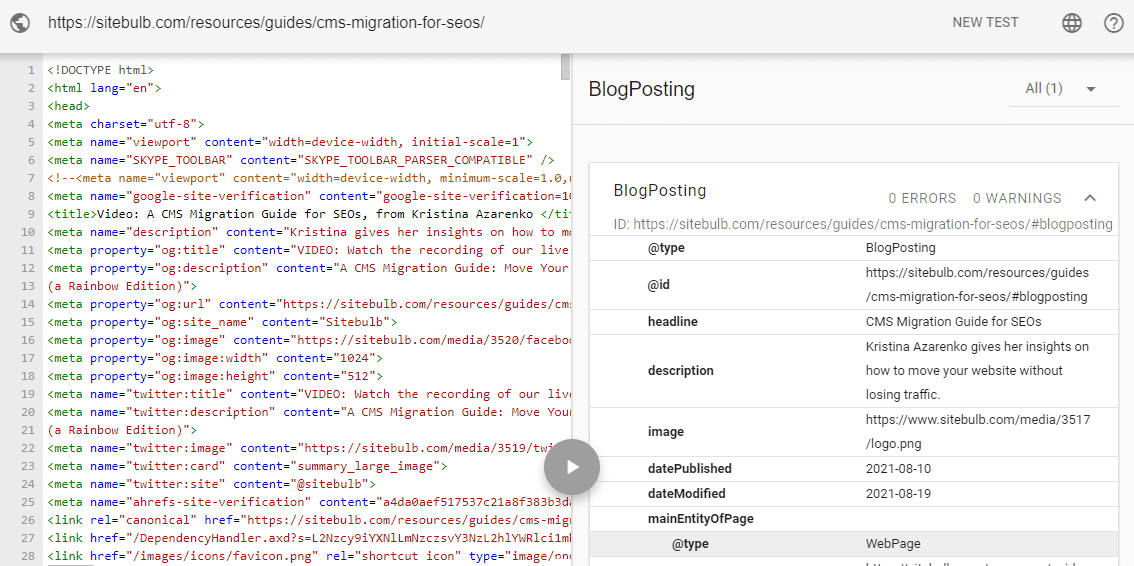This screenshot has height=566, width=1134.
Task: Click the SKYPE_TOOLBAR meta line
Action: click(301, 160)
